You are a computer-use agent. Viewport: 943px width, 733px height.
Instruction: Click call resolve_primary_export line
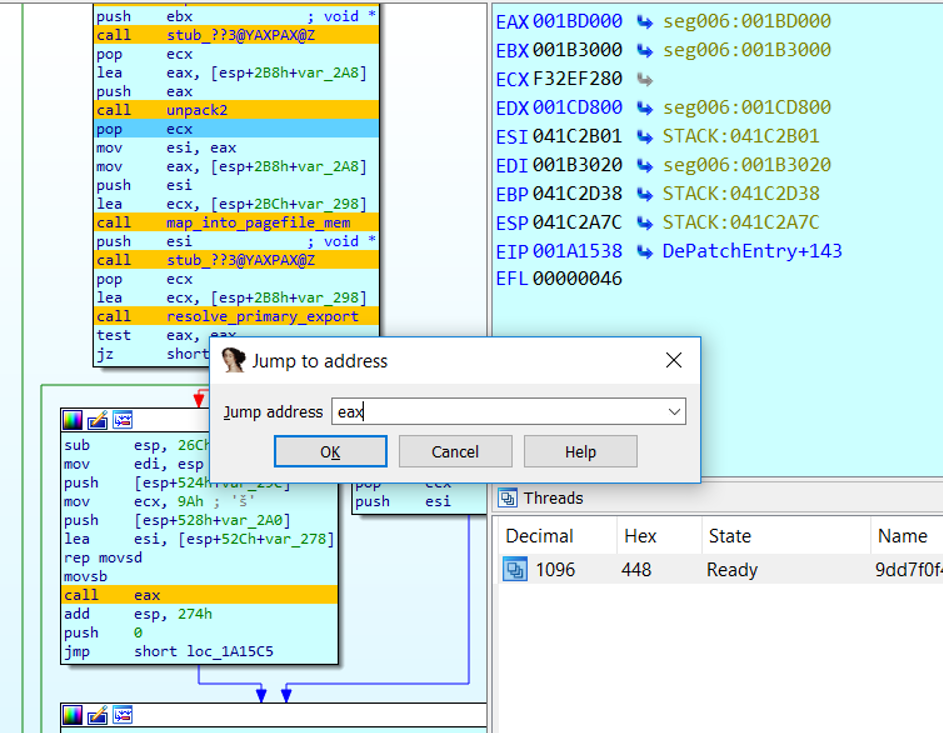[237, 316]
